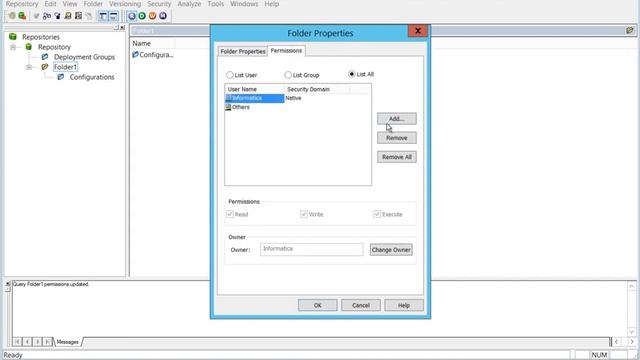
Task: Launch the Workflow Manager with the orange W icon
Action: coord(152,16)
